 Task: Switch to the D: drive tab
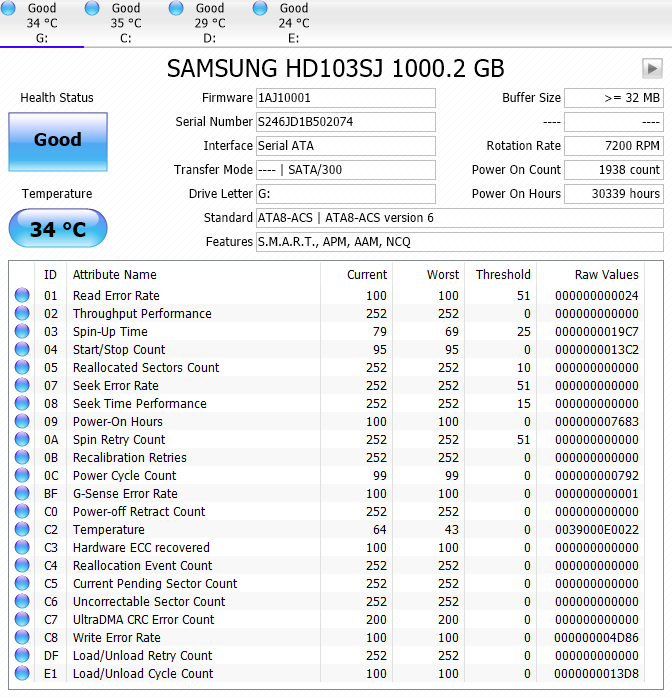(x=210, y=23)
